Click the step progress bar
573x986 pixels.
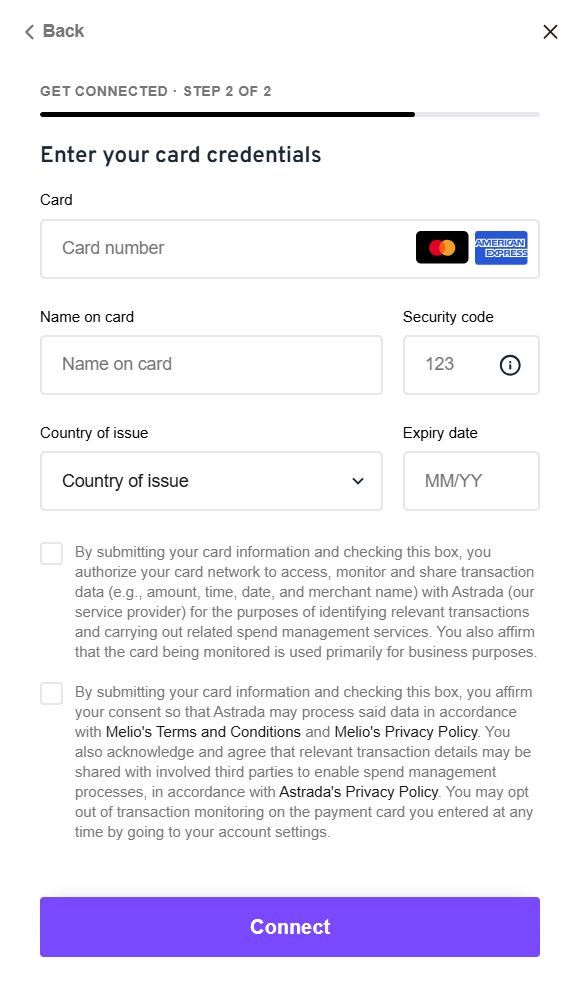click(289, 114)
